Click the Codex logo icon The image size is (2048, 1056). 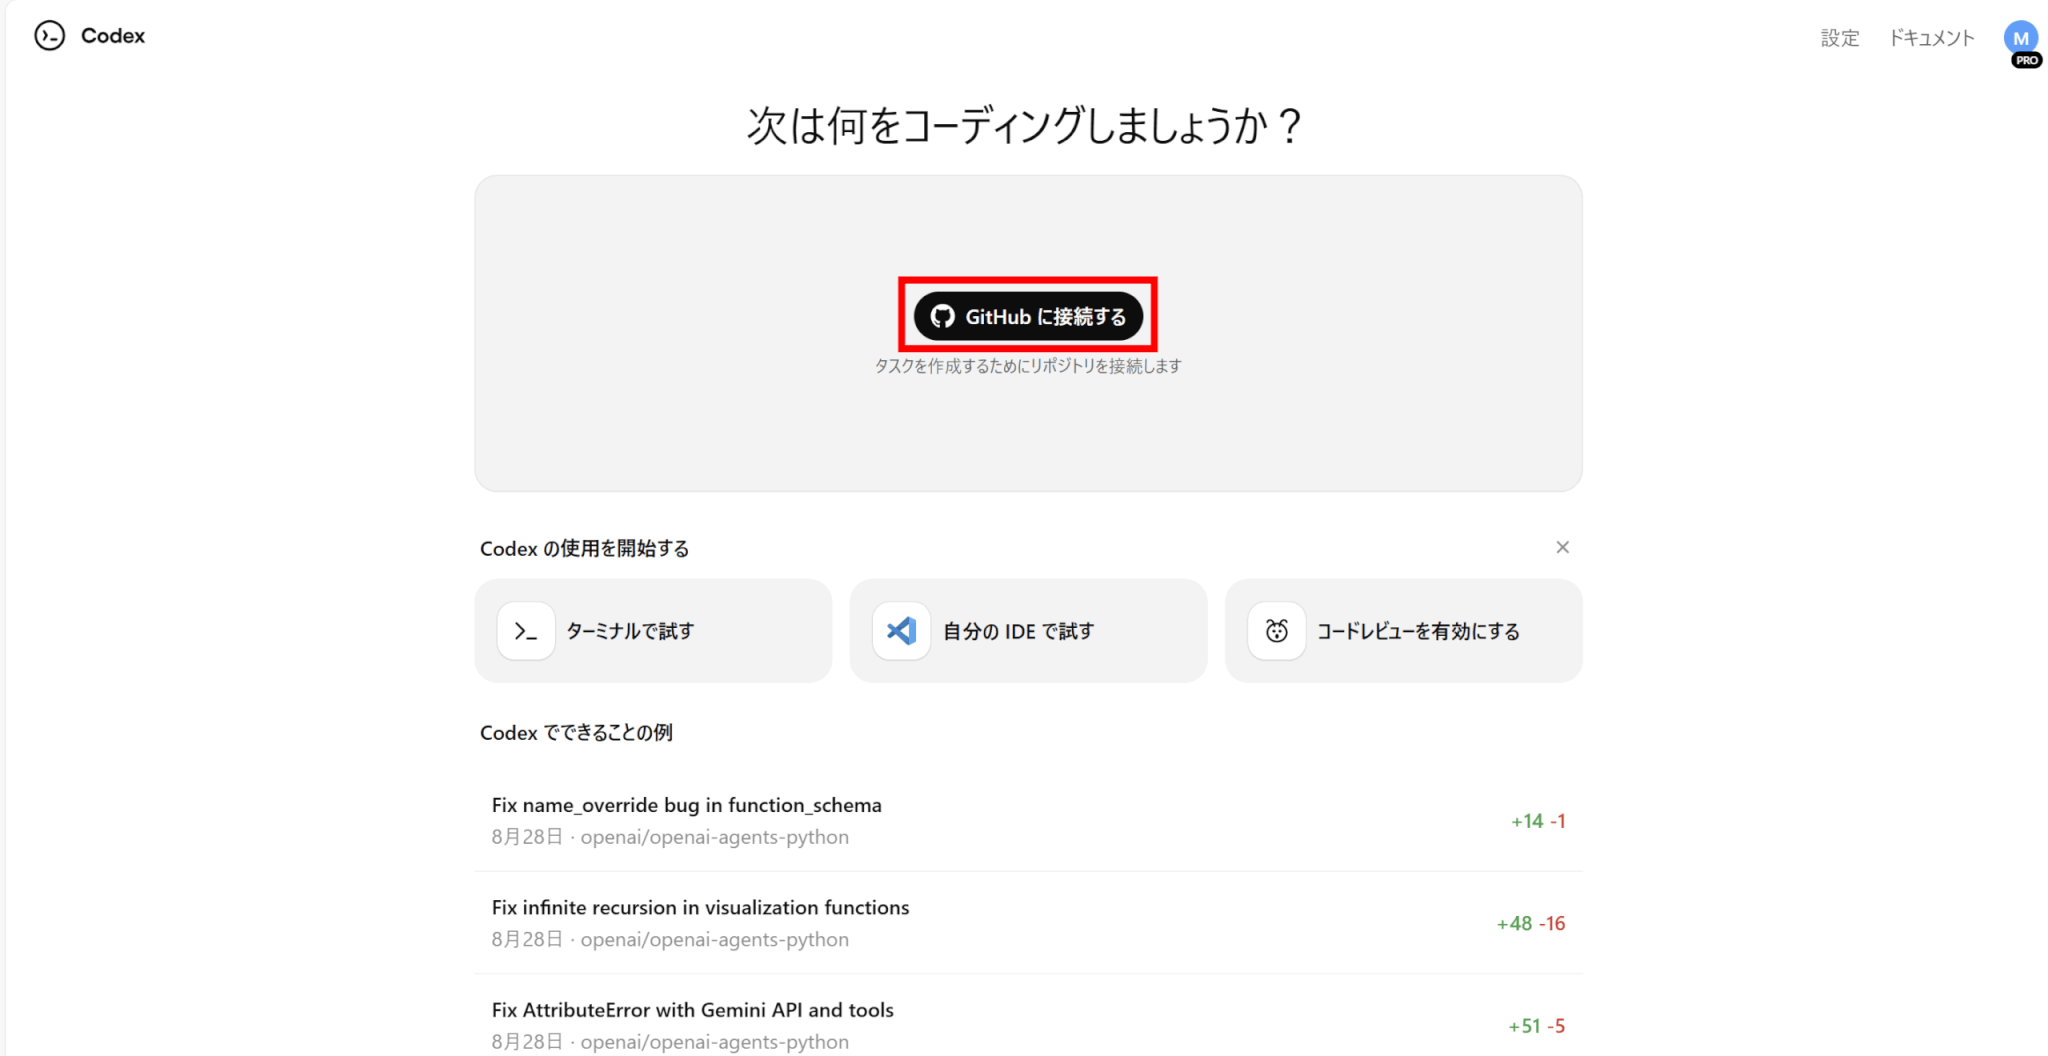coord(49,36)
